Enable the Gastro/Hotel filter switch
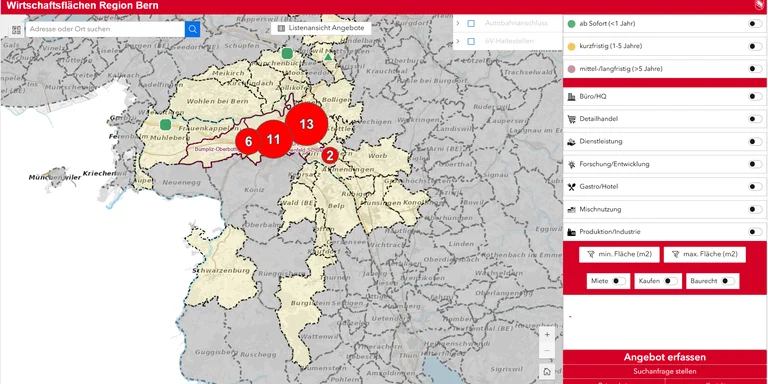 (755, 187)
